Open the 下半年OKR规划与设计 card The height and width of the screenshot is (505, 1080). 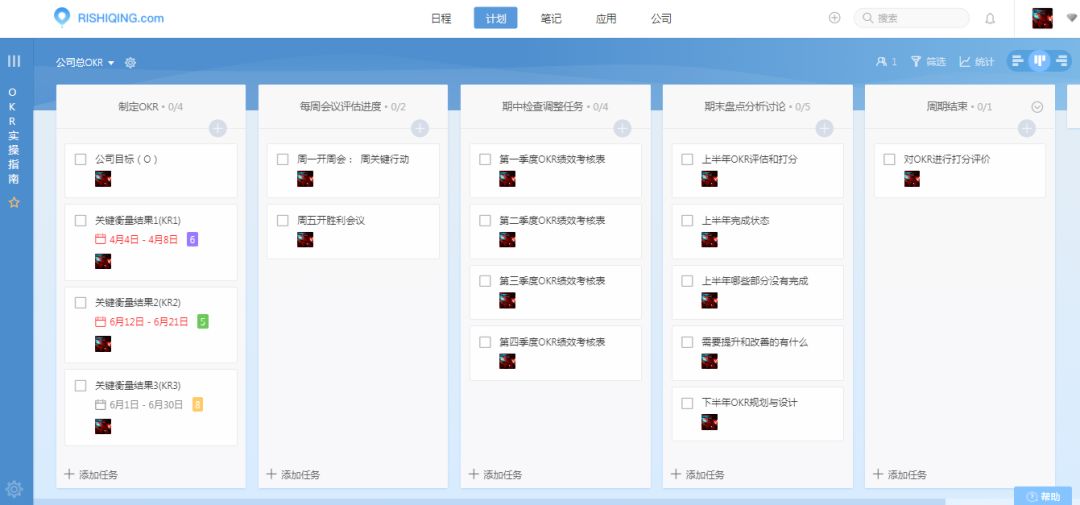(x=758, y=413)
